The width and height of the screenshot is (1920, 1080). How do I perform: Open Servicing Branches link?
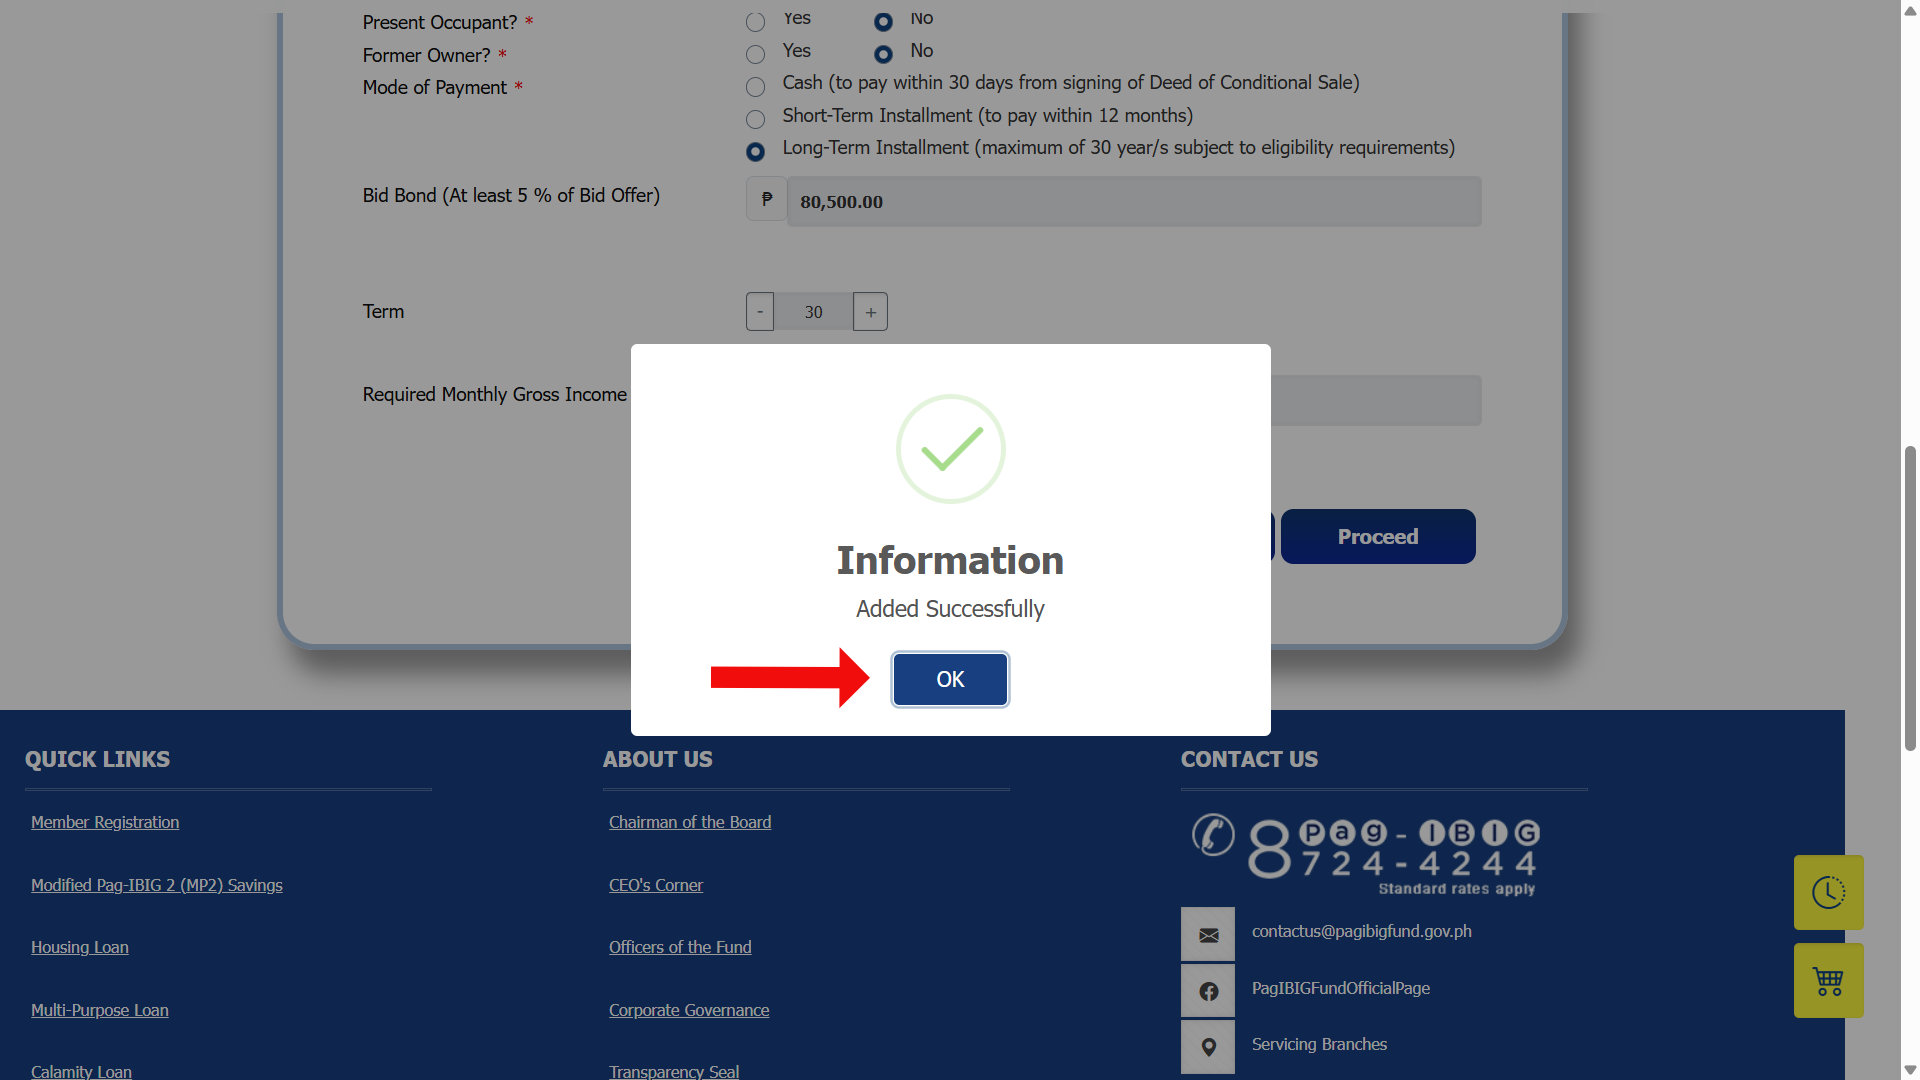coord(1319,1044)
